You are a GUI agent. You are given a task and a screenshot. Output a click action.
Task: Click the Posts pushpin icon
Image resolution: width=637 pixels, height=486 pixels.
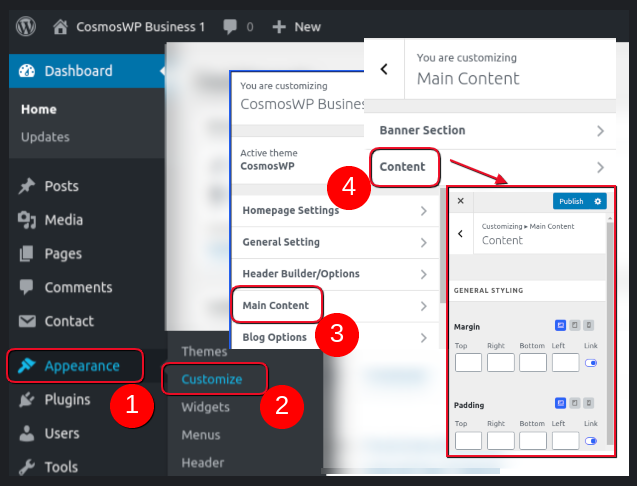click(x=27, y=186)
